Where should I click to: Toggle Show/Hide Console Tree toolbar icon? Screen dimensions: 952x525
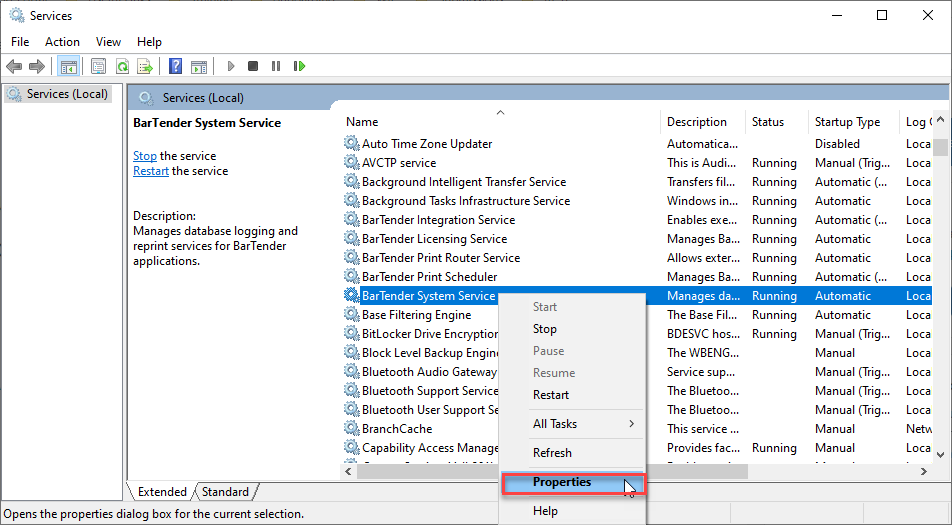click(x=69, y=66)
